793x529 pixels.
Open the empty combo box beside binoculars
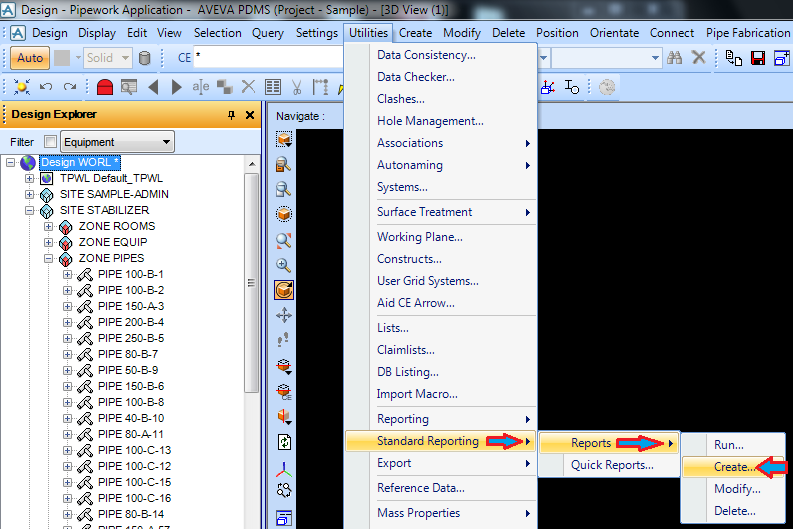click(x=606, y=58)
